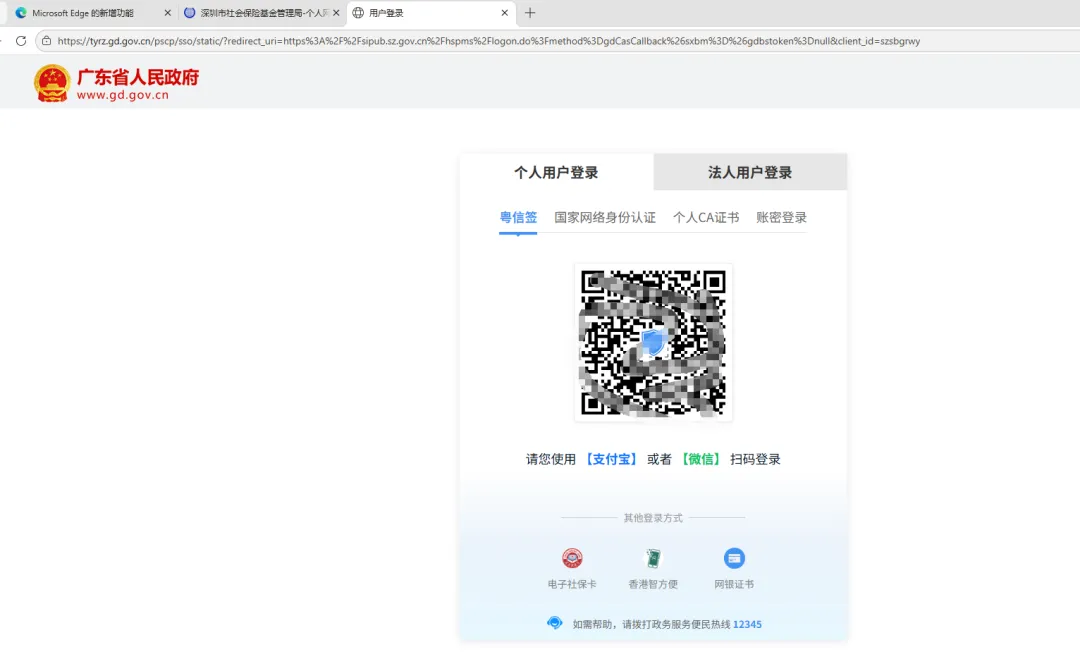Image resolution: width=1080 pixels, height=671 pixels.
Task: Click the Edge logo favicon on first tab
Action: [x=21, y=12]
